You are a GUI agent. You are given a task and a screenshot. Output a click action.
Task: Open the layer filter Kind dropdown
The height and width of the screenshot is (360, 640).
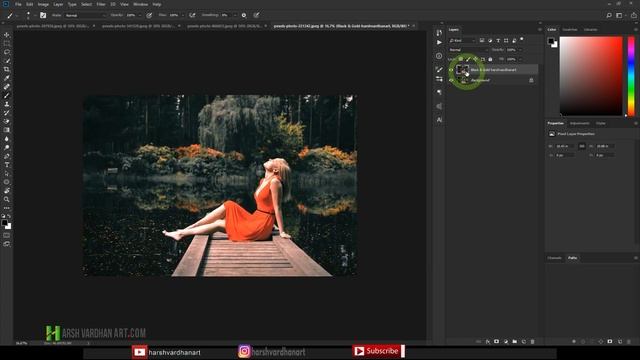click(x=462, y=40)
